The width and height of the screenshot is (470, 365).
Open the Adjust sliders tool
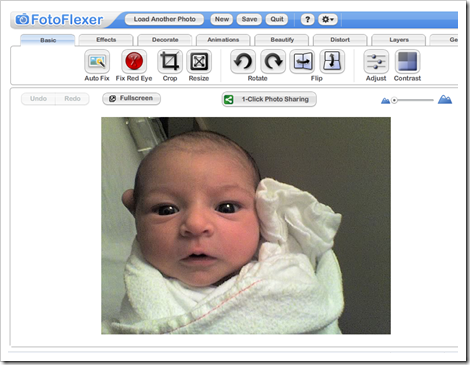click(376, 61)
